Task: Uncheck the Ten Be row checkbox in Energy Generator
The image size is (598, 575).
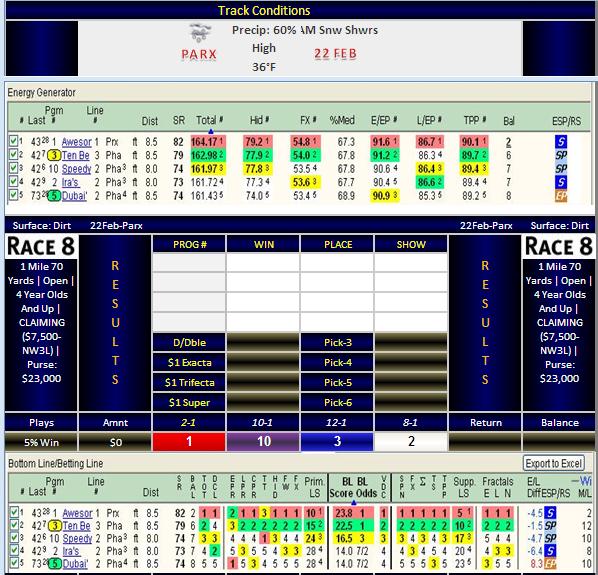Action: [x=13, y=155]
